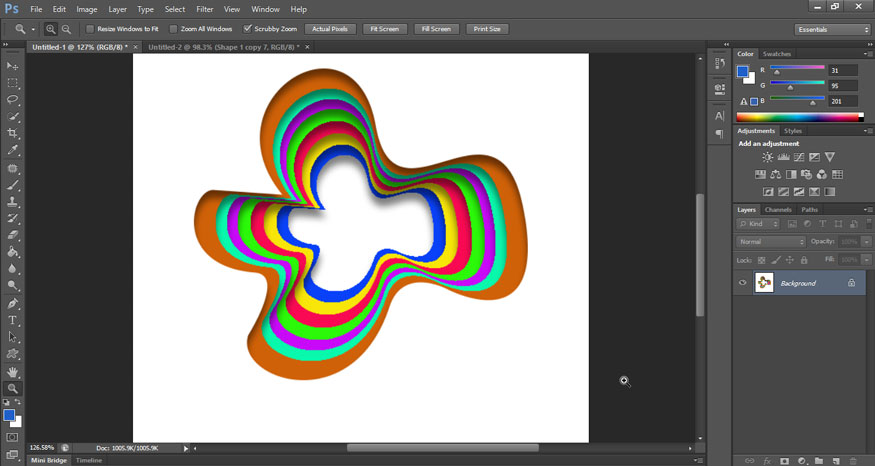Add a Levels adjustment
This screenshot has height=466, width=875.
783,157
